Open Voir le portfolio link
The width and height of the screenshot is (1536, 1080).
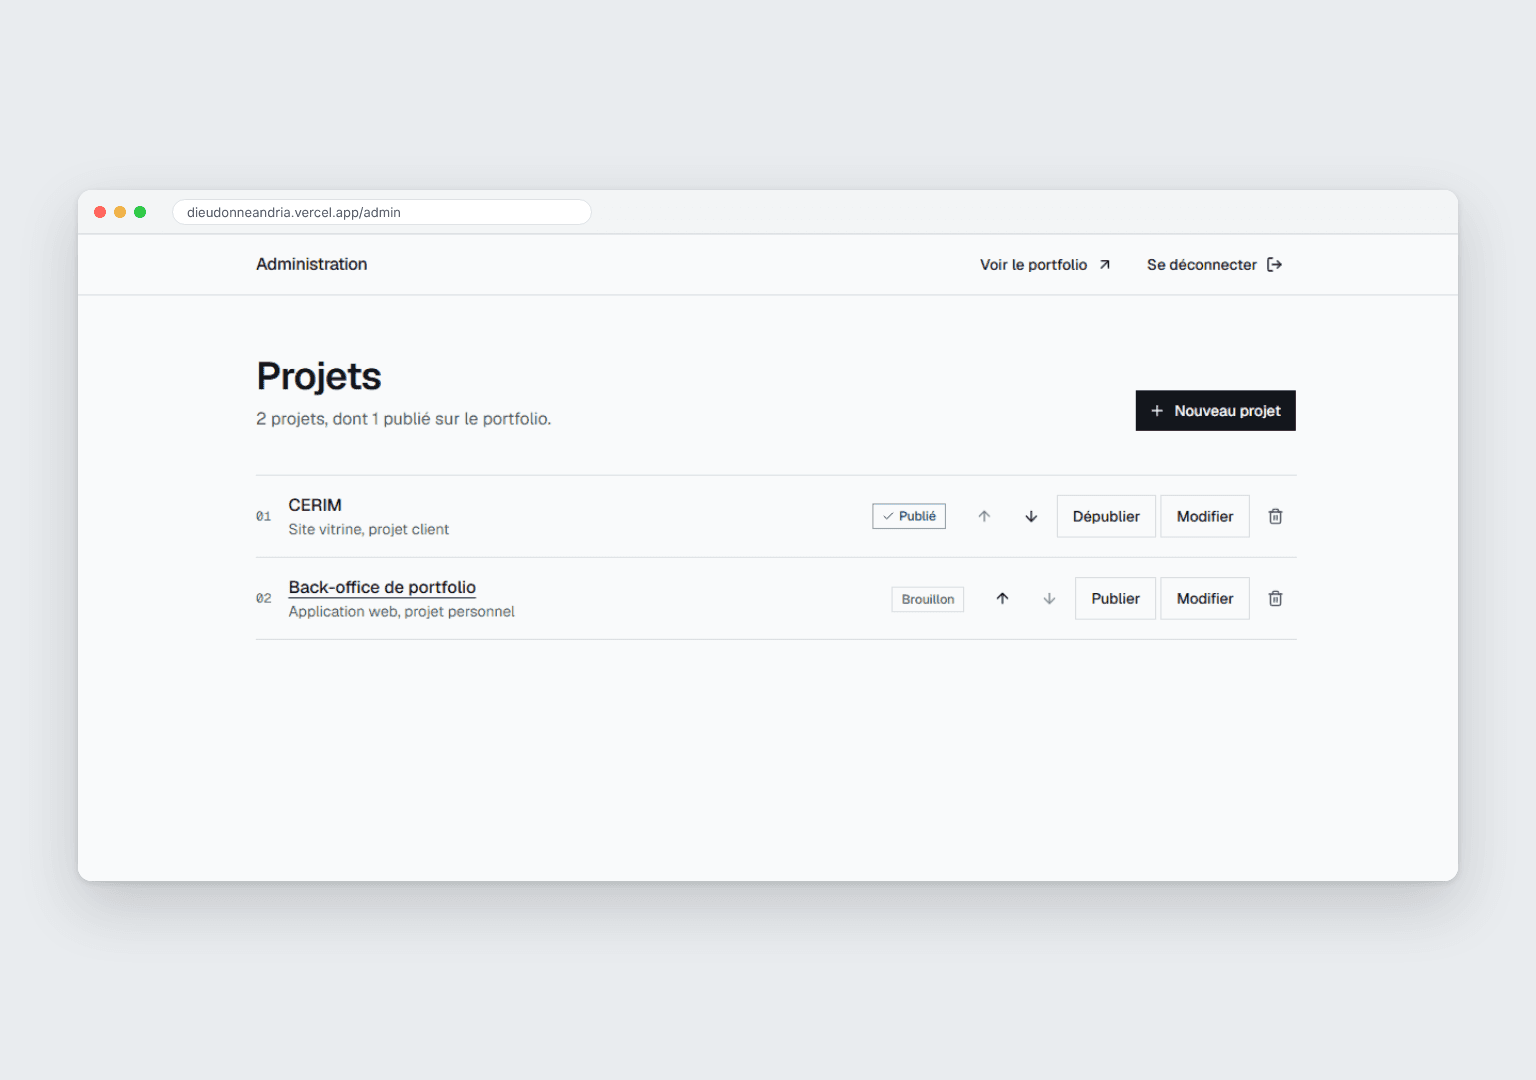pyautogui.click(x=1045, y=264)
